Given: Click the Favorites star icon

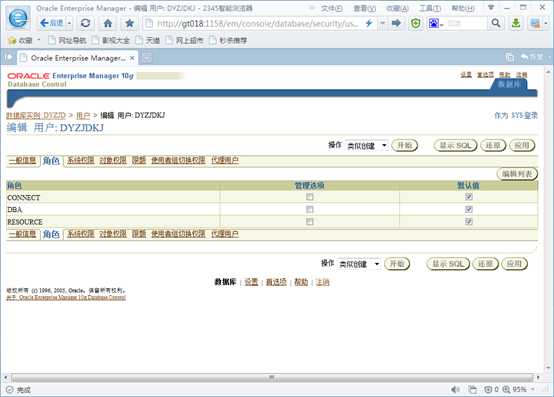Looking at the screenshot, I should click(129, 23).
